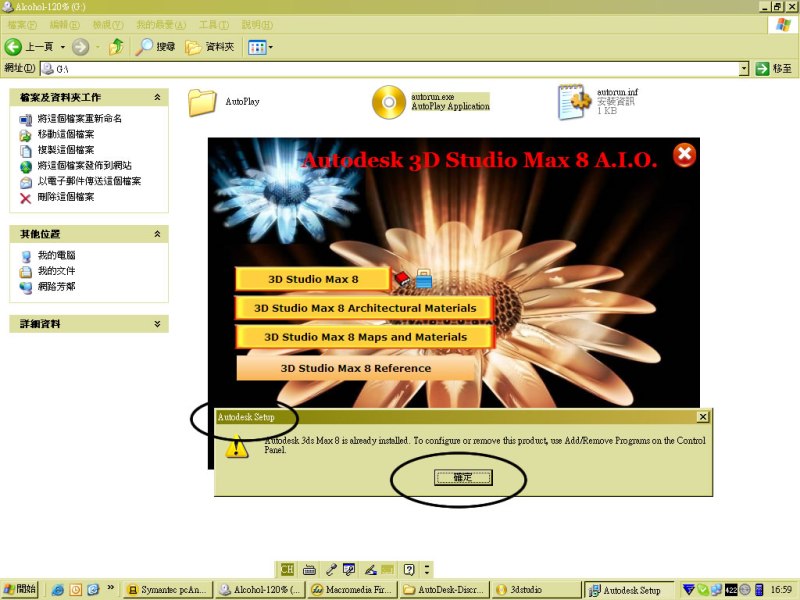Click the system tray clock 16:59

click(x=781, y=589)
